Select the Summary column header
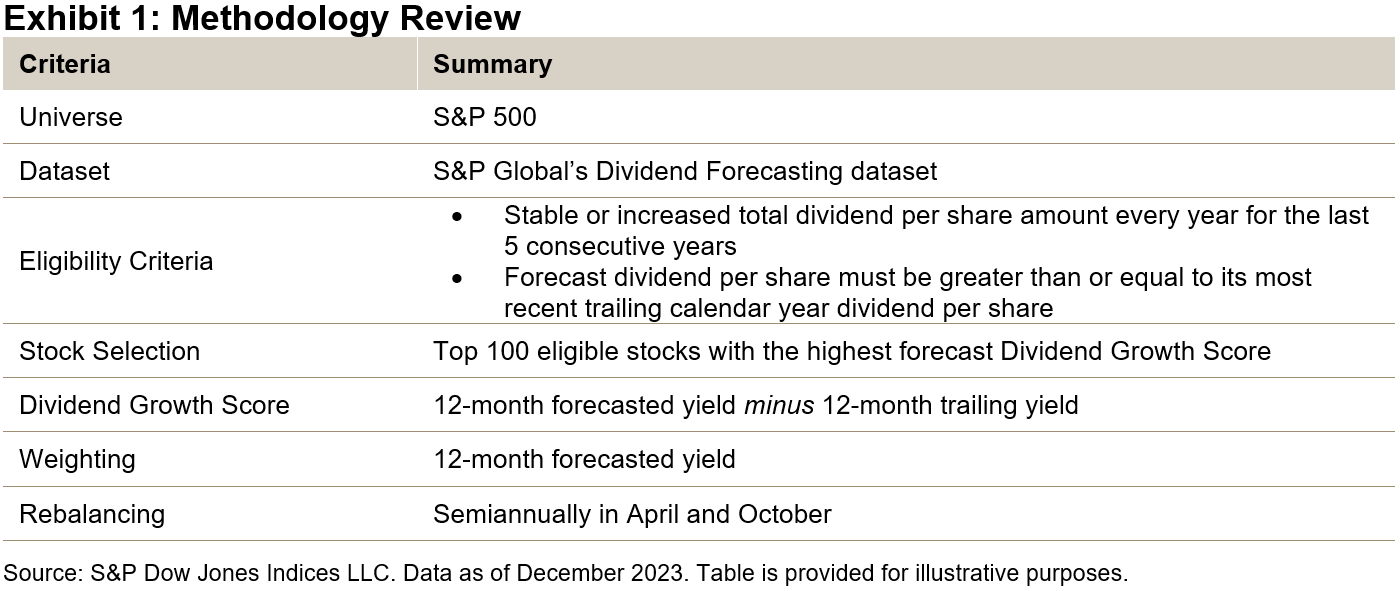1400x591 pixels. pyautogui.click(x=492, y=64)
